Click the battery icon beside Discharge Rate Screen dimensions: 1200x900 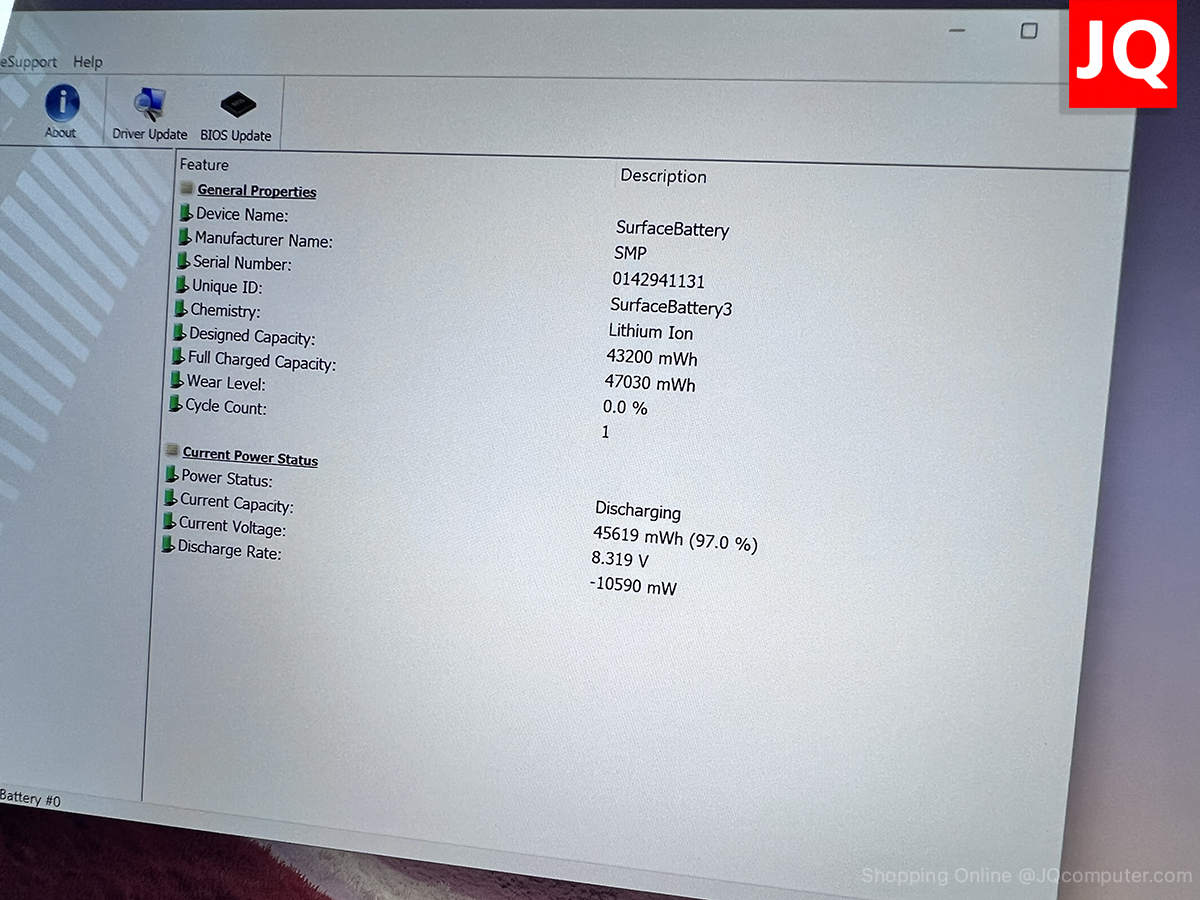pos(168,545)
